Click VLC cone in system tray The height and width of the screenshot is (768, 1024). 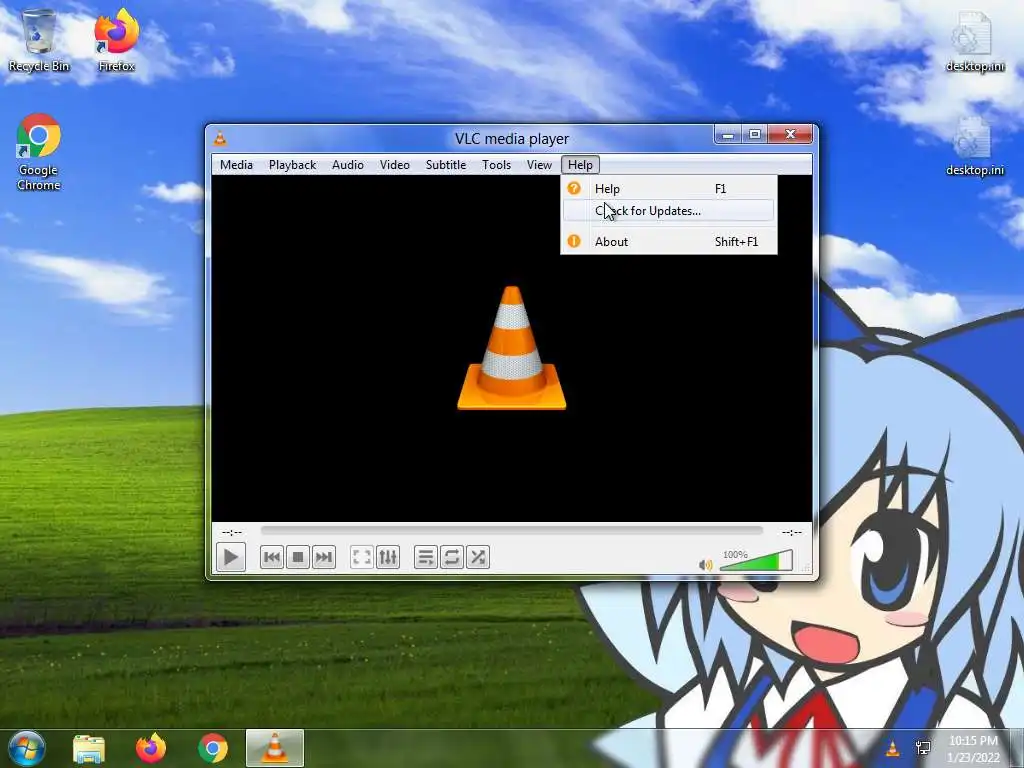892,748
